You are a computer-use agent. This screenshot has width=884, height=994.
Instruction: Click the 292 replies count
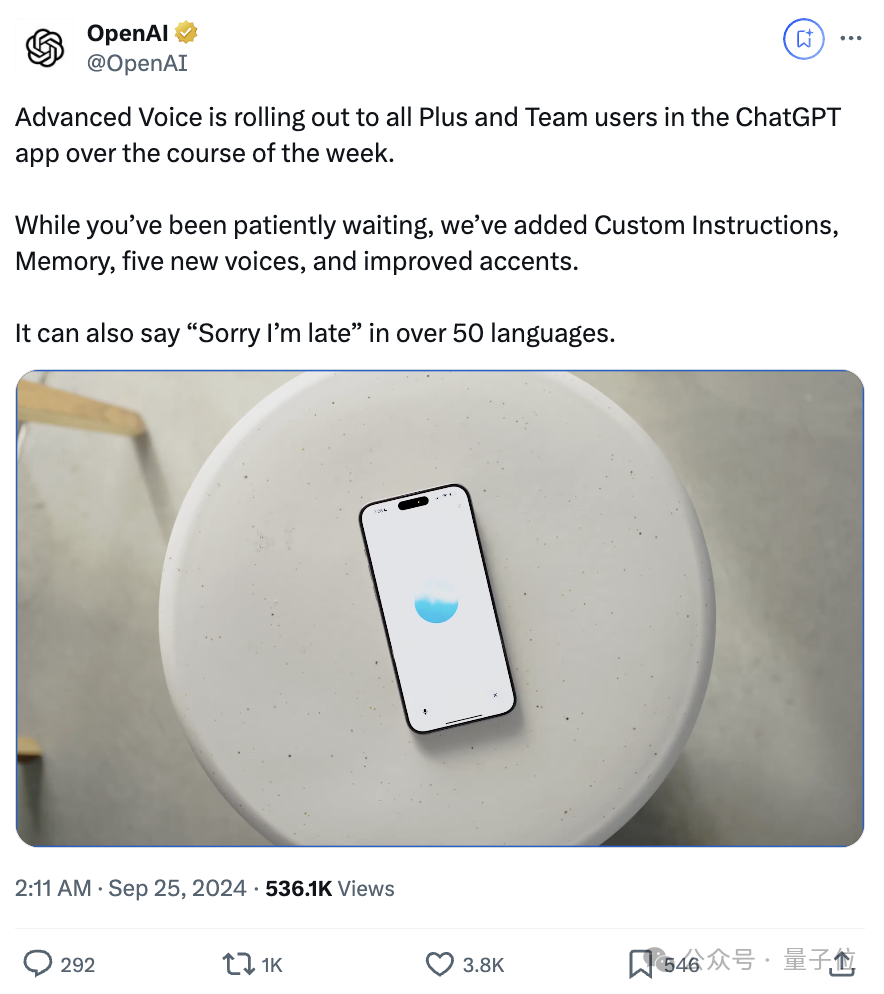pos(77,965)
